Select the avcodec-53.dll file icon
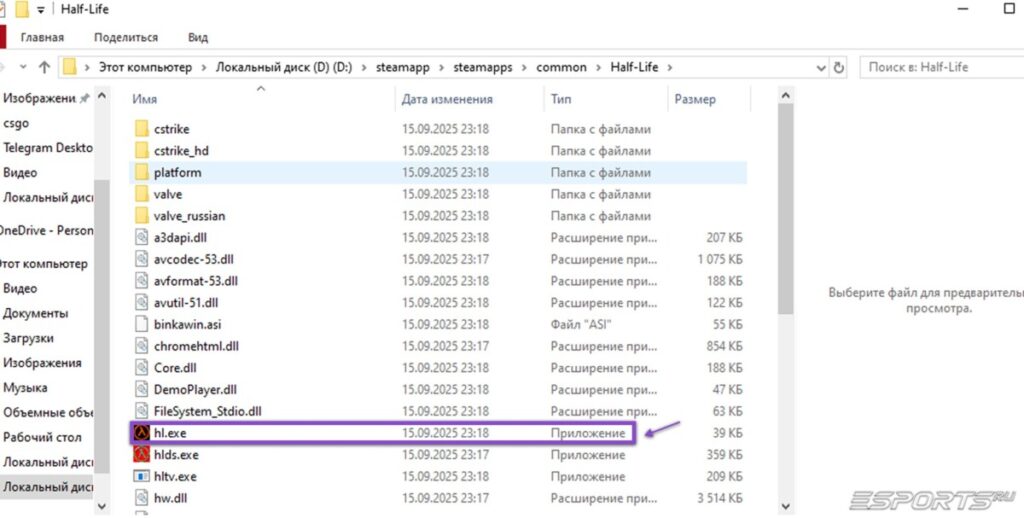The height and width of the screenshot is (518, 1024). 142,259
